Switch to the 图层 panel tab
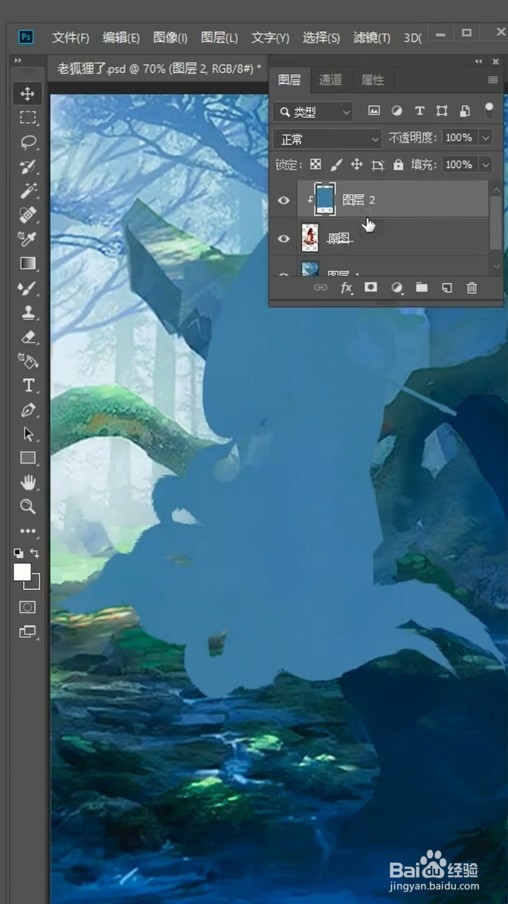The width and height of the screenshot is (508, 904). click(289, 80)
